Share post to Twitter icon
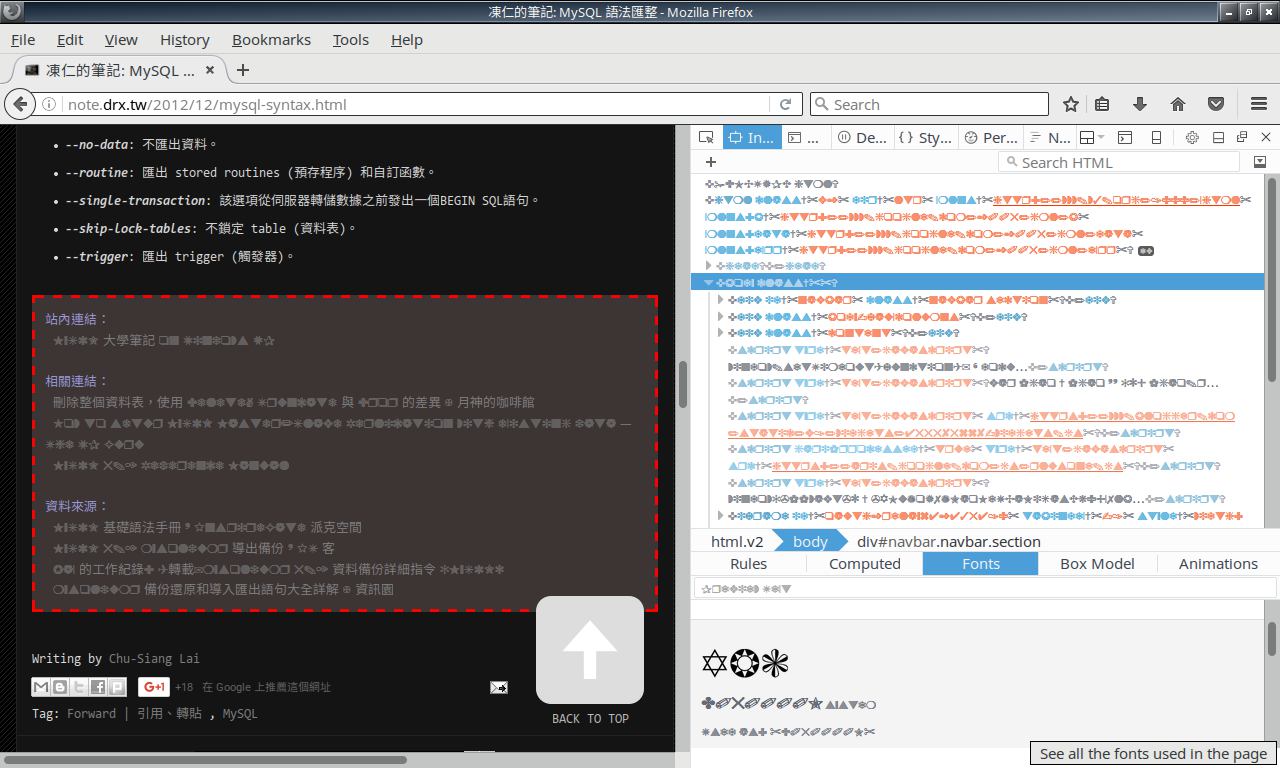The height and width of the screenshot is (768, 1280). point(78,687)
